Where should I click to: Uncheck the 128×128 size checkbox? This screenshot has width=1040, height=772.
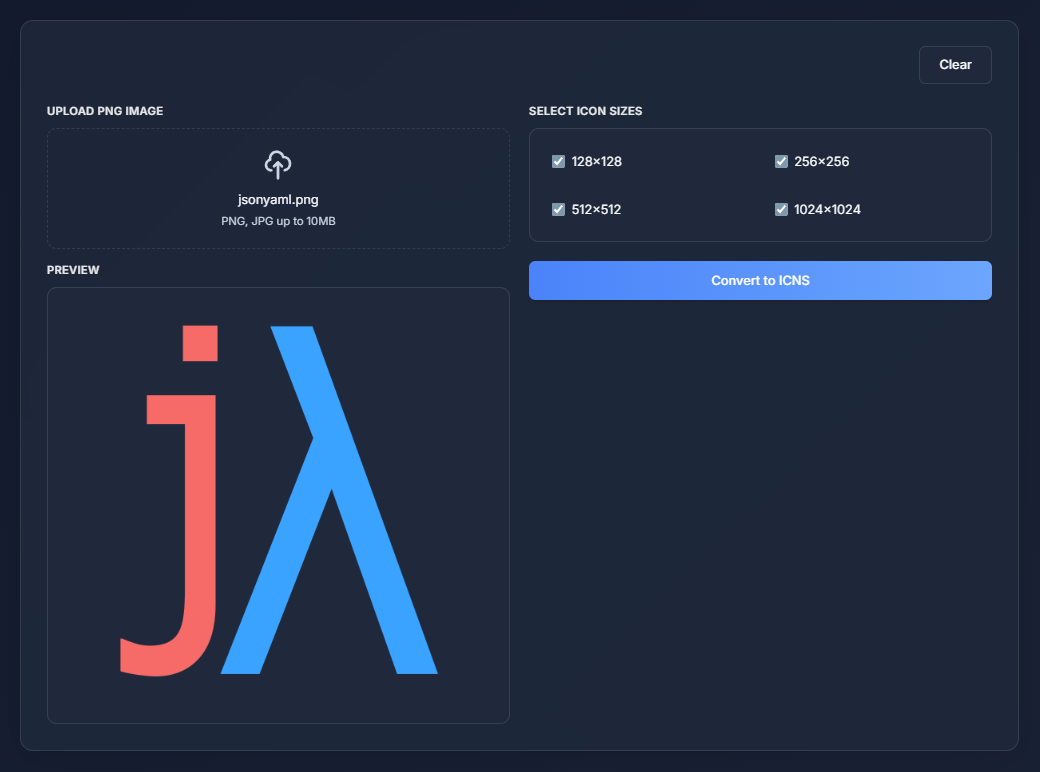558,161
